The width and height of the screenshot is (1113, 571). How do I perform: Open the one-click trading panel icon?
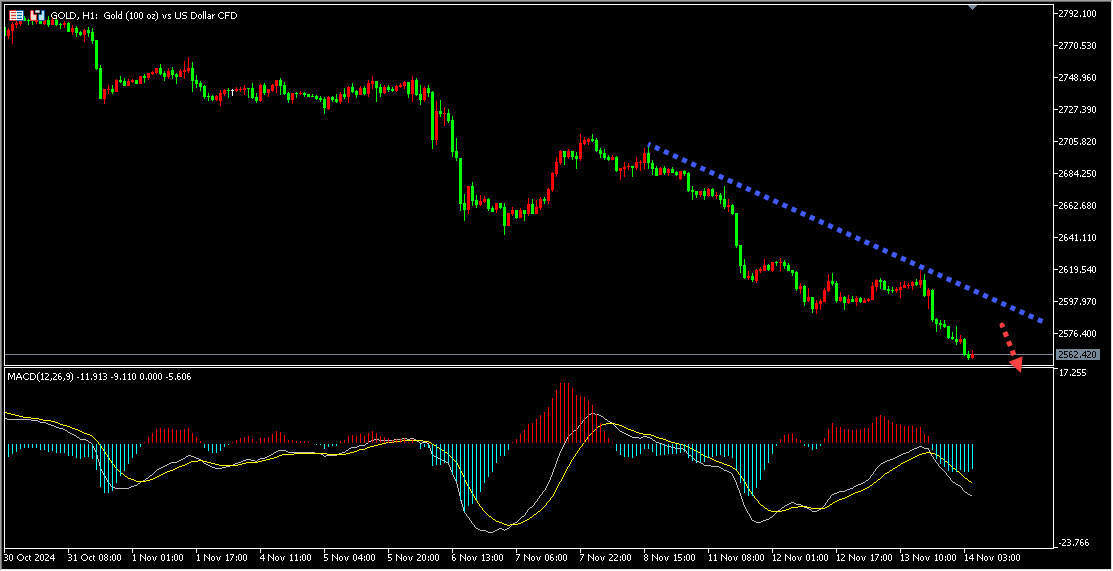point(17,16)
